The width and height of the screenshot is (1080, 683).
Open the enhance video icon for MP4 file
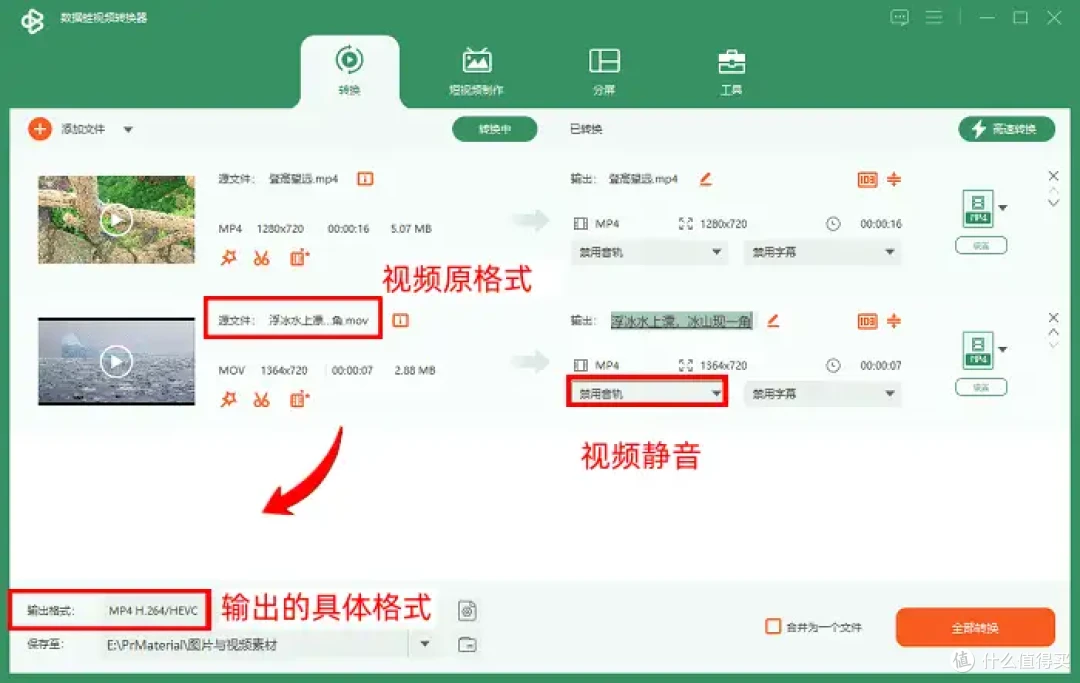299,258
